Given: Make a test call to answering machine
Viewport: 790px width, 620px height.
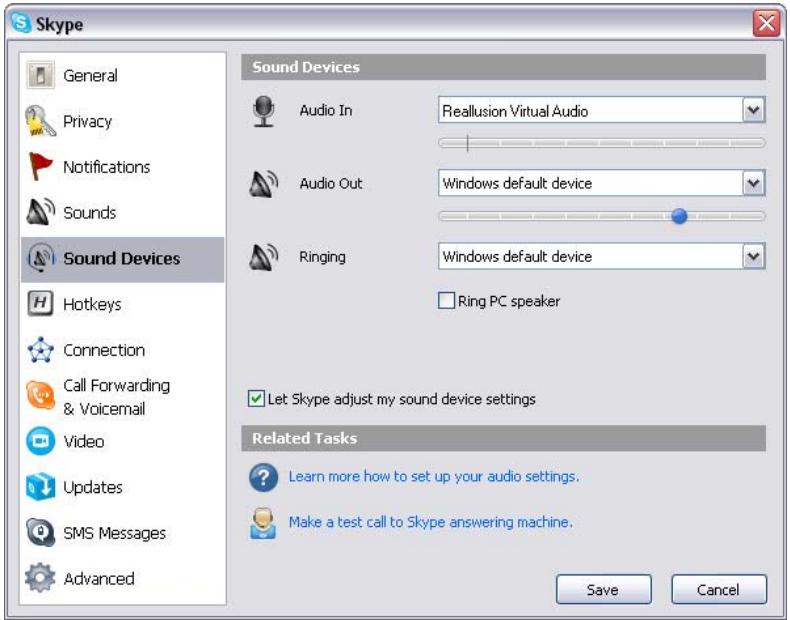Looking at the screenshot, I should coord(431,522).
